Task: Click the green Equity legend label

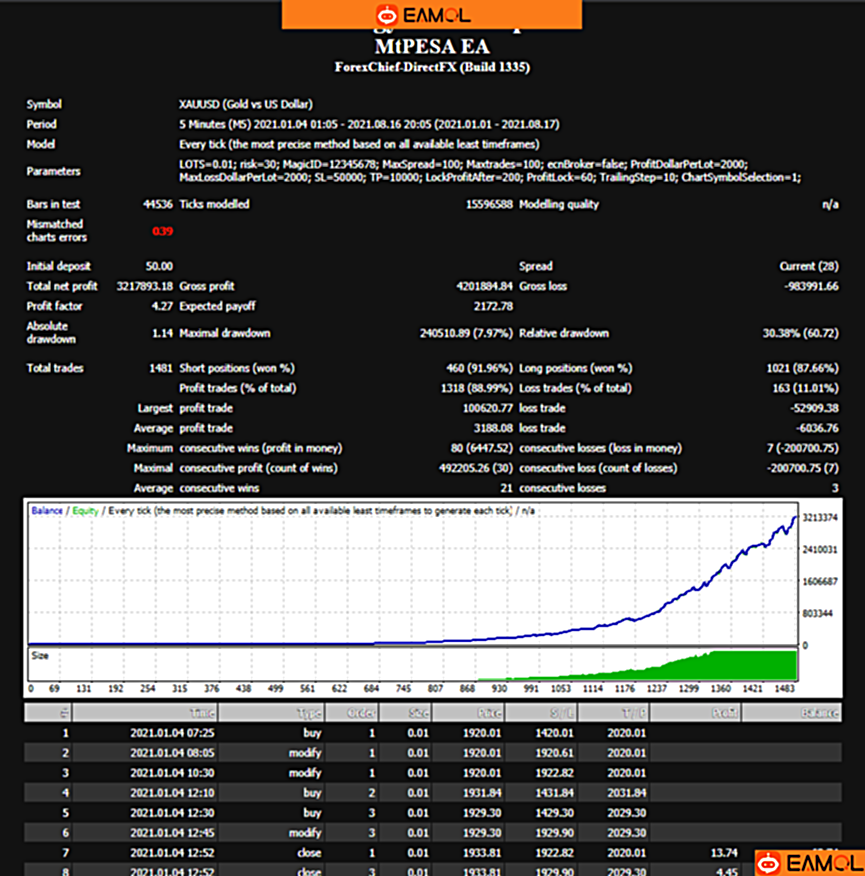Action: click(x=85, y=511)
